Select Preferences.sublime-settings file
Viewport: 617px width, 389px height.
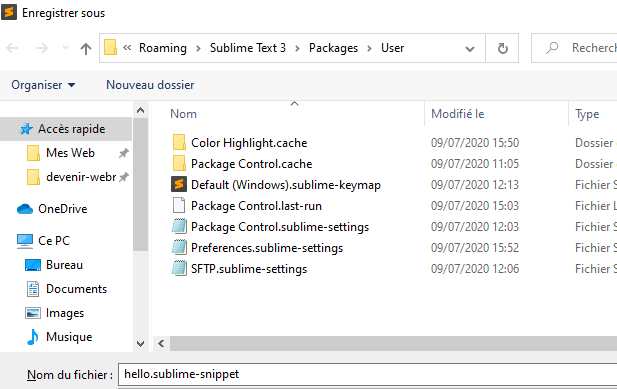point(267,248)
